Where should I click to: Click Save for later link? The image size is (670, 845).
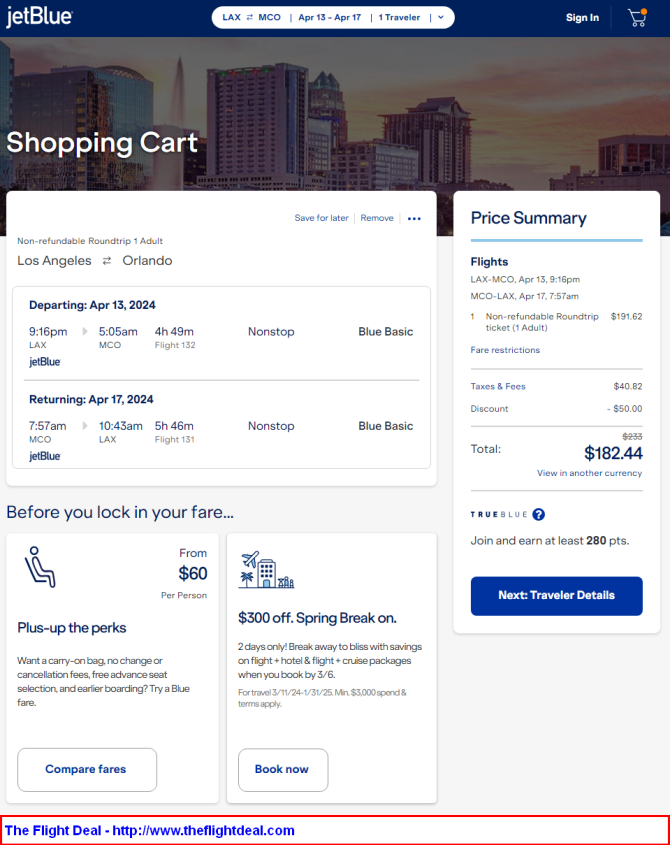pyautogui.click(x=321, y=218)
